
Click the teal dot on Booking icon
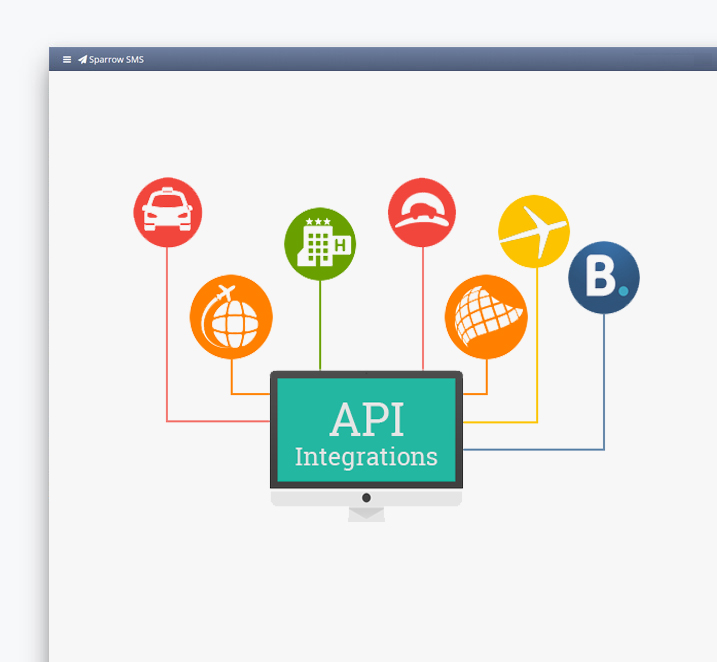coord(623,291)
